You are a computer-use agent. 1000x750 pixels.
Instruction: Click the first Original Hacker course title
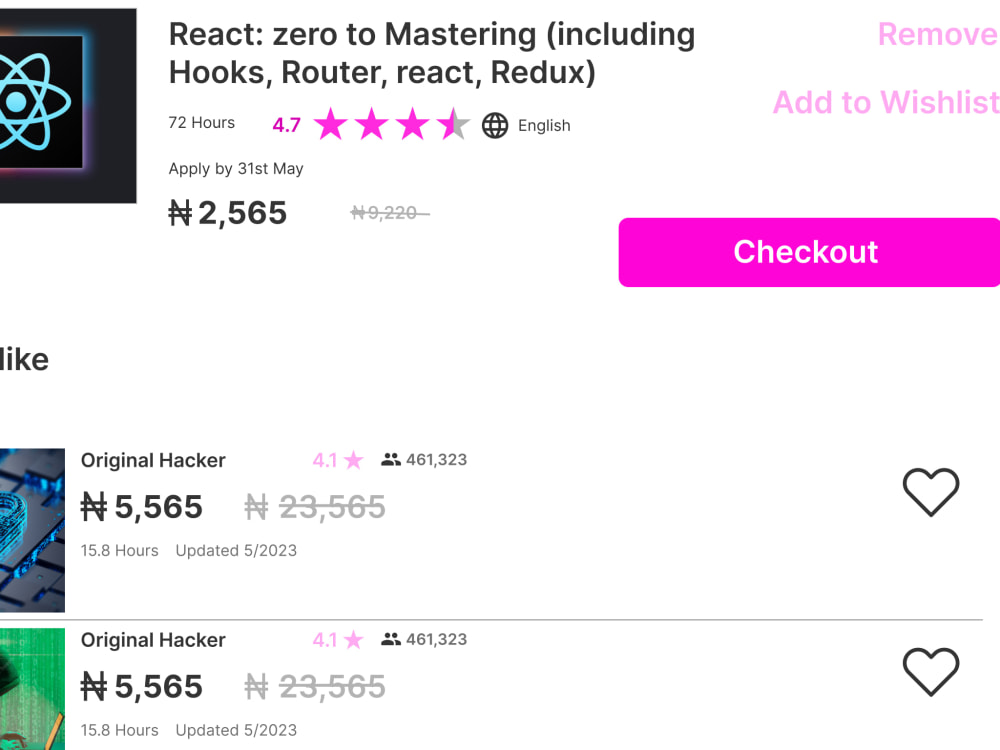[153, 460]
